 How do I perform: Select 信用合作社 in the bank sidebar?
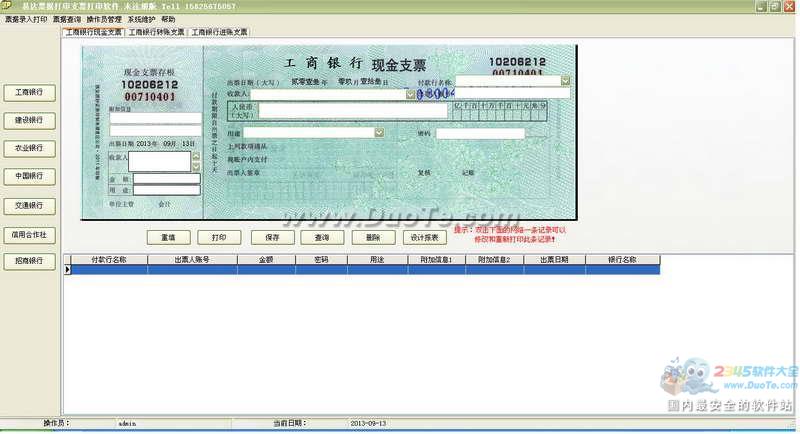pyautogui.click(x=29, y=235)
